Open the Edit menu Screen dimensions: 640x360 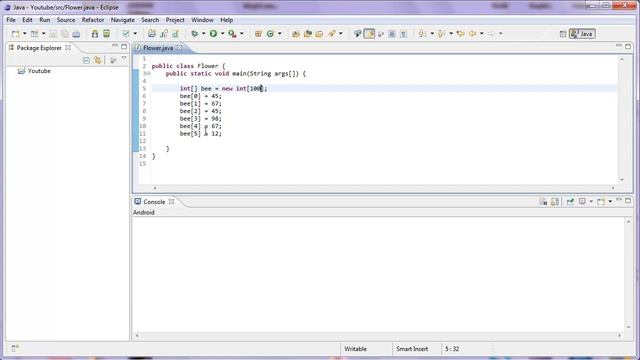[27, 20]
